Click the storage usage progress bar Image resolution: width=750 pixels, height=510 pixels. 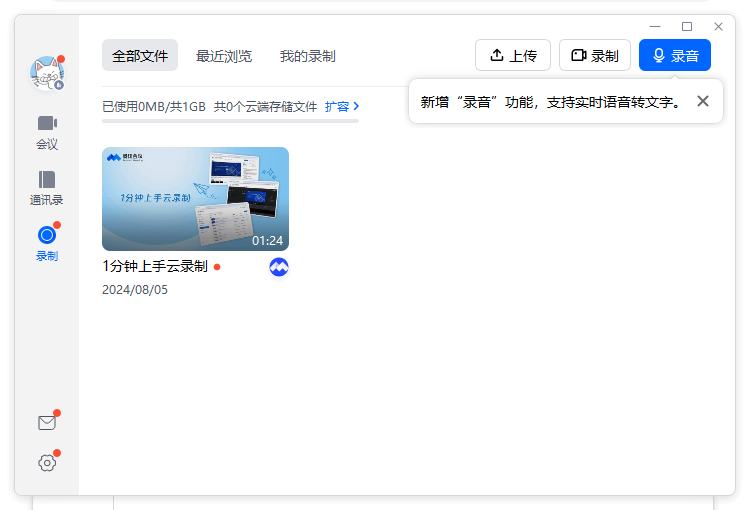(230, 120)
